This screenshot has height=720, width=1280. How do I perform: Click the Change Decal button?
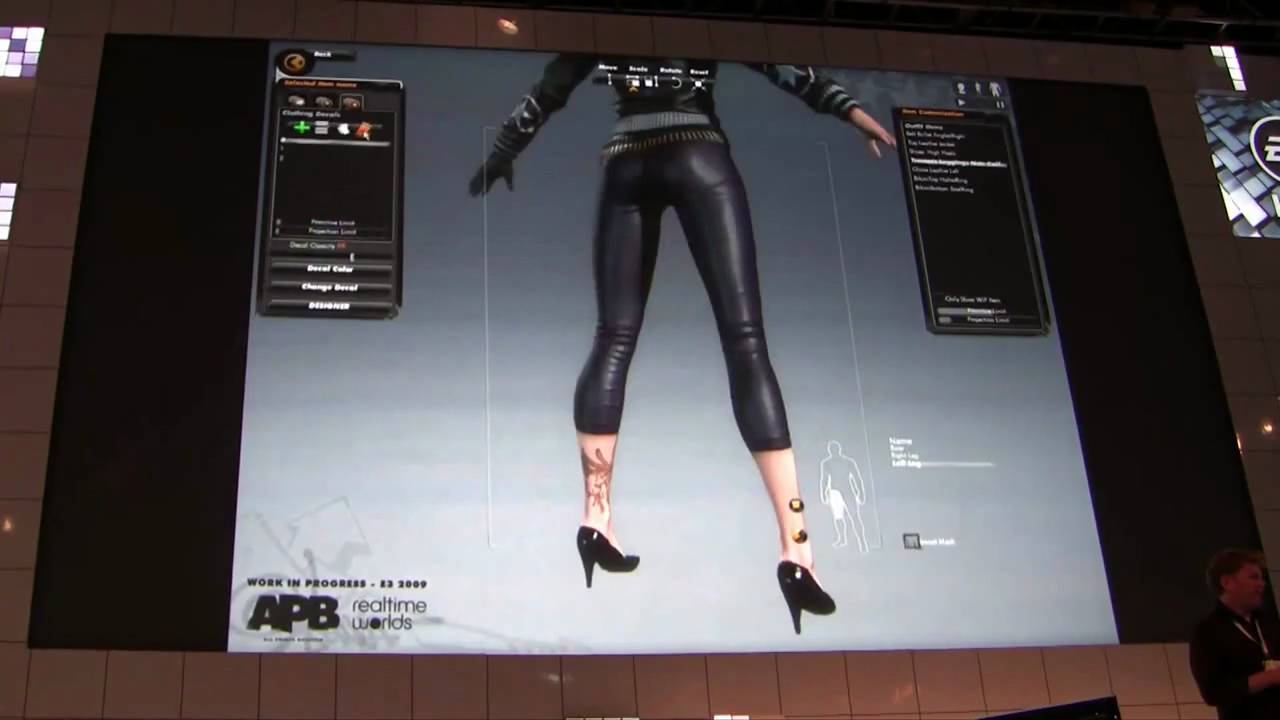click(330, 287)
